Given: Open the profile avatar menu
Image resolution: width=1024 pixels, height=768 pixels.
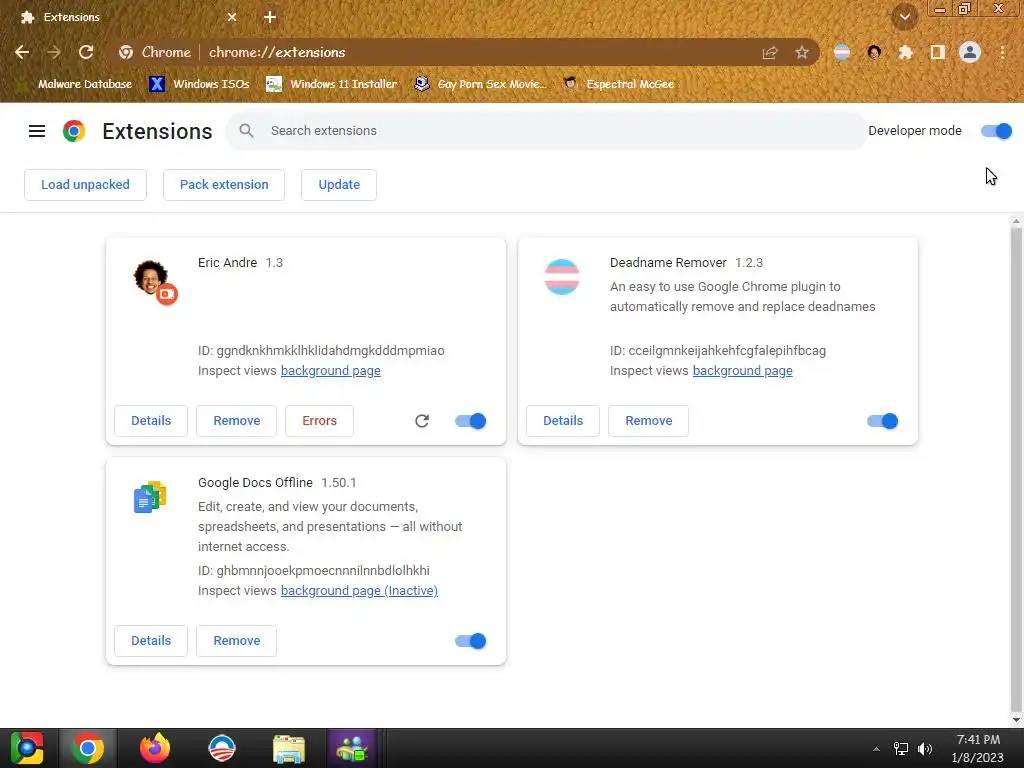Looking at the screenshot, I should click(x=970, y=52).
